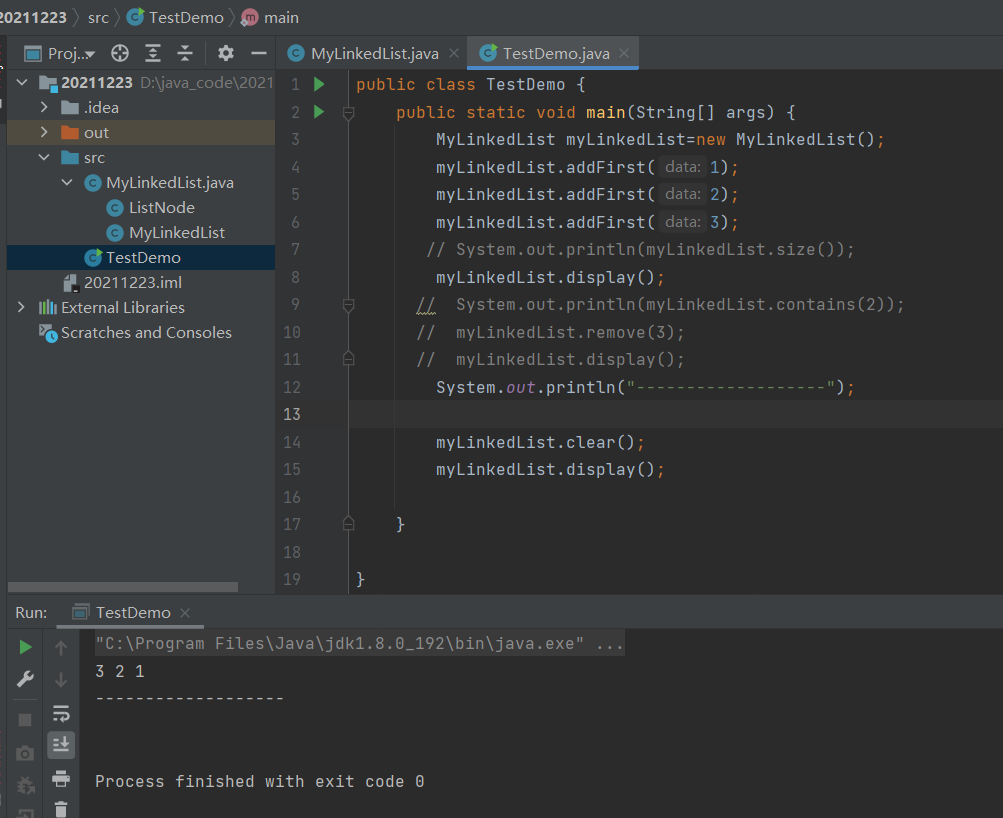Place cursor on empty line 13

675,414
